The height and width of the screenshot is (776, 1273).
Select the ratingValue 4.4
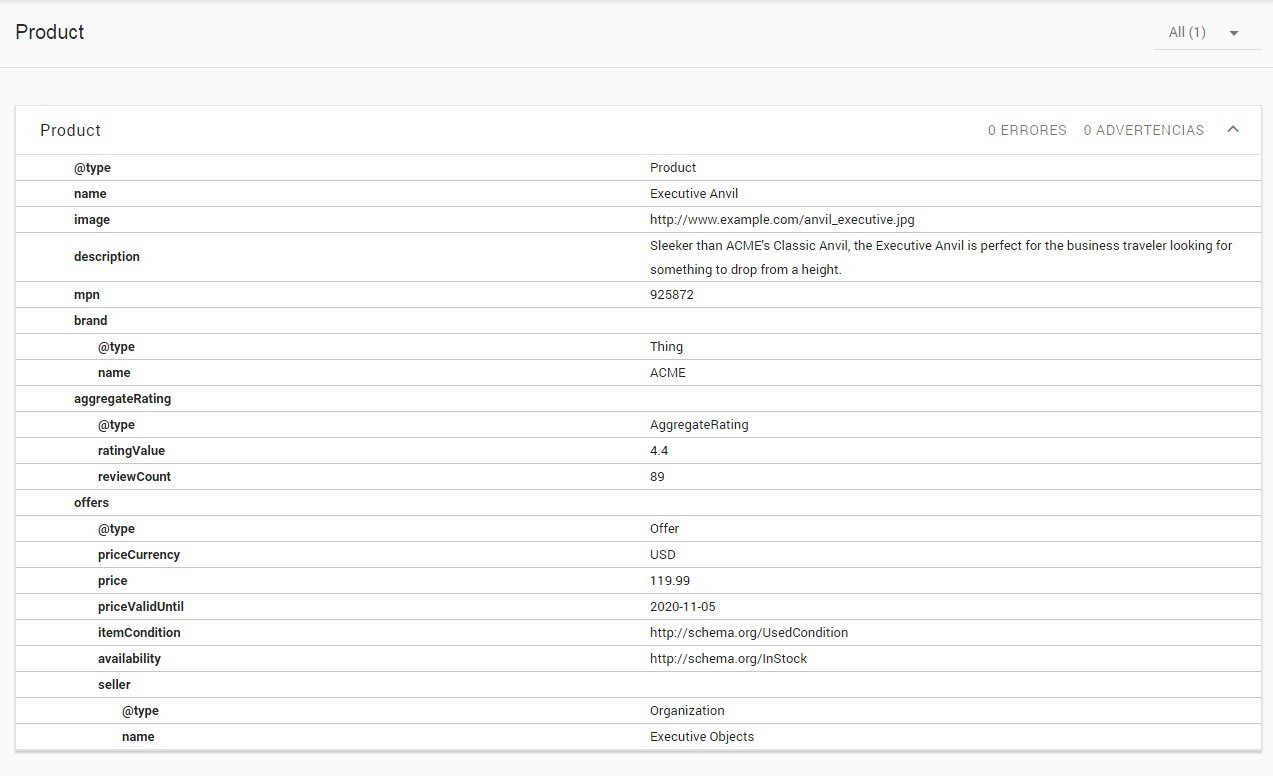[x=659, y=451]
